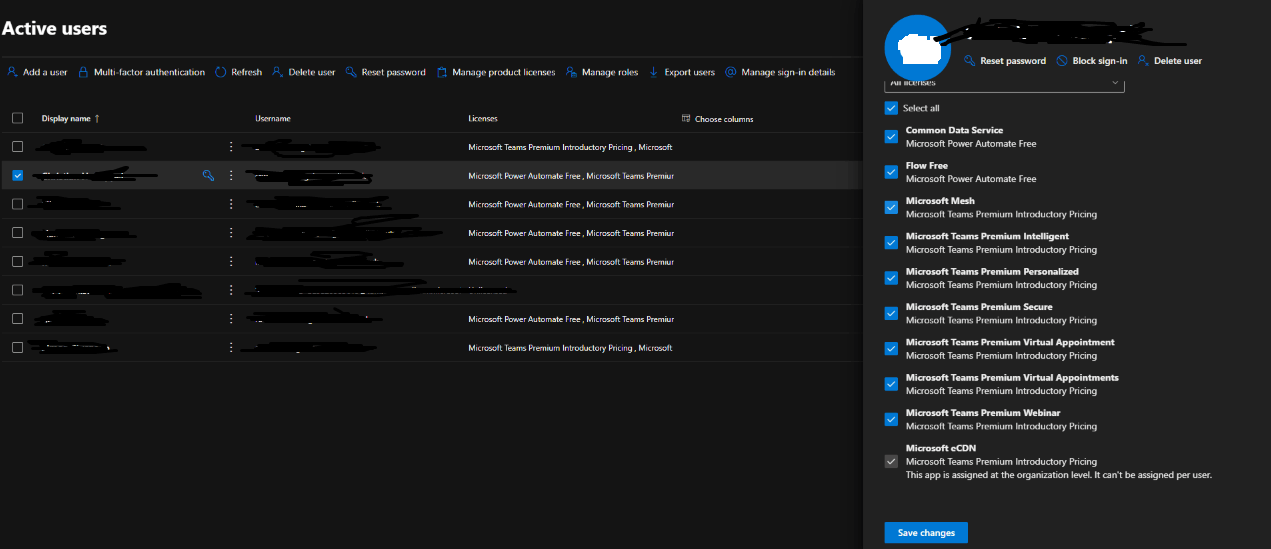1271x549 pixels.
Task: Click Reset password in the user details panel
Action: 1005,61
